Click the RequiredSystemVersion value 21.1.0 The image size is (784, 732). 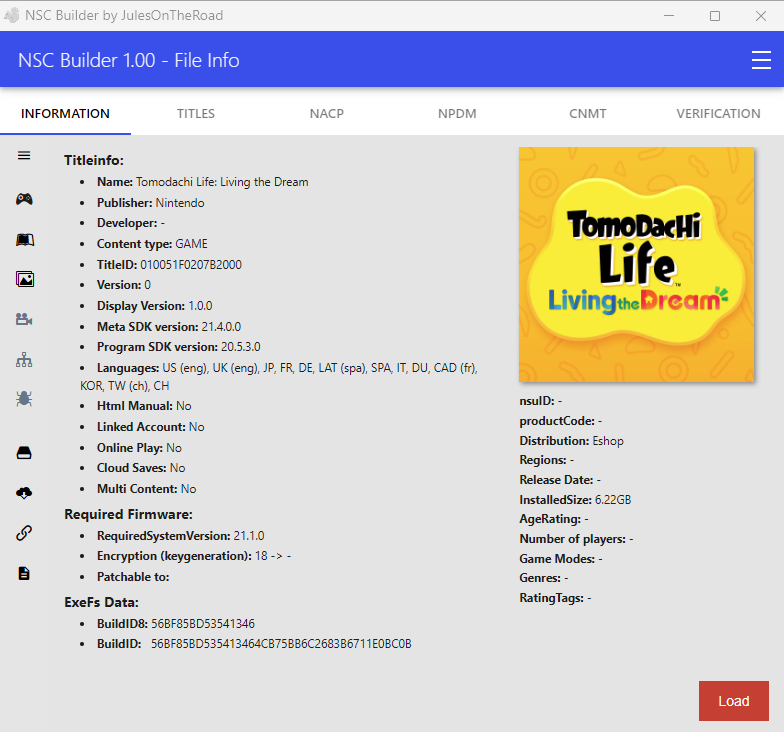(249, 536)
